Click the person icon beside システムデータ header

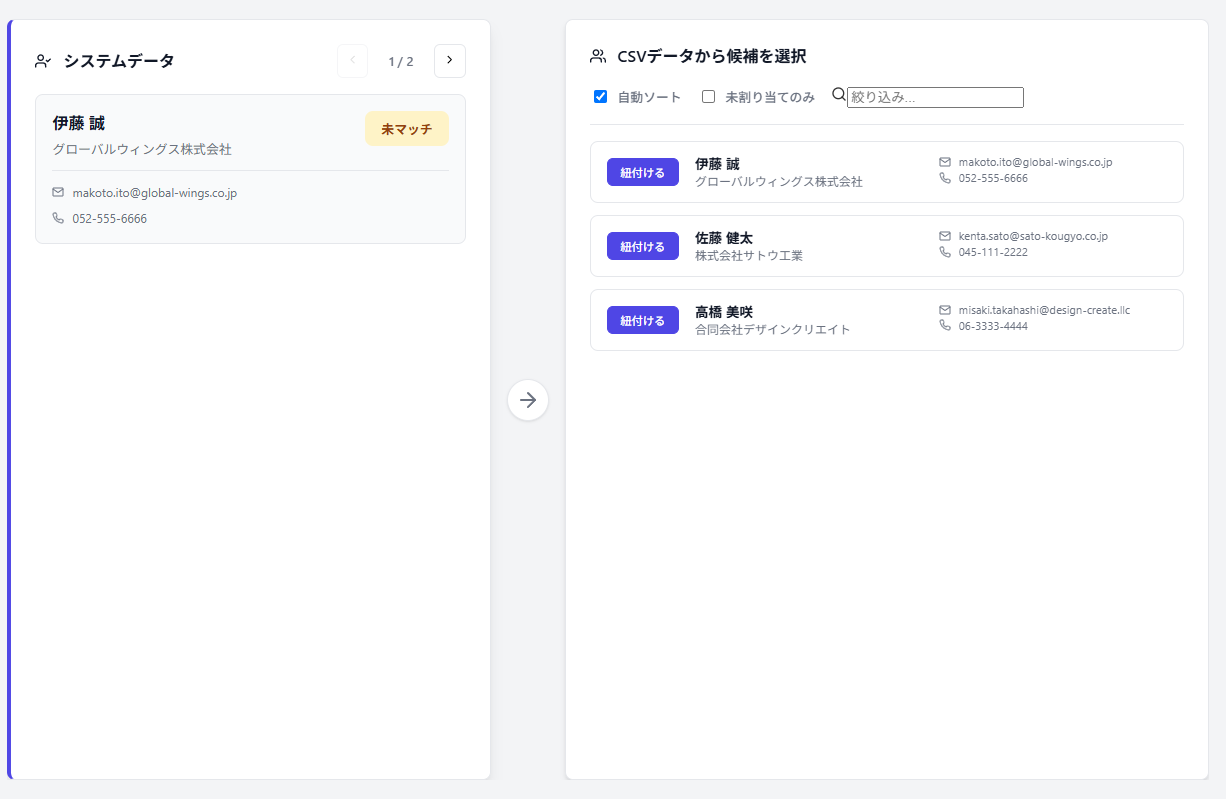(x=41, y=60)
